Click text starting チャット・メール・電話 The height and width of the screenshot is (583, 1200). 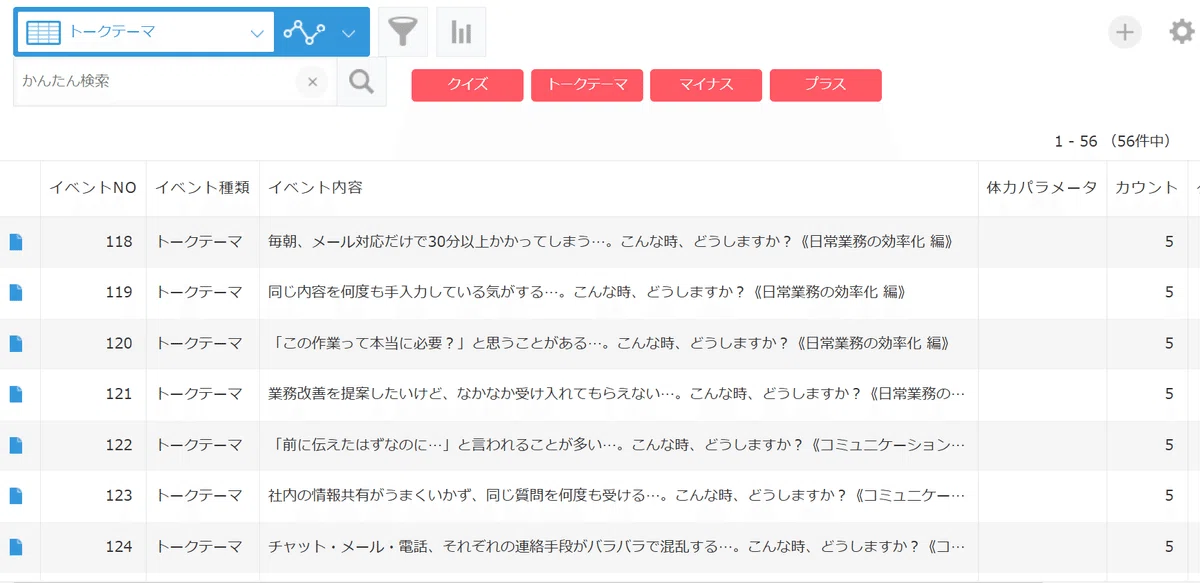(x=617, y=546)
